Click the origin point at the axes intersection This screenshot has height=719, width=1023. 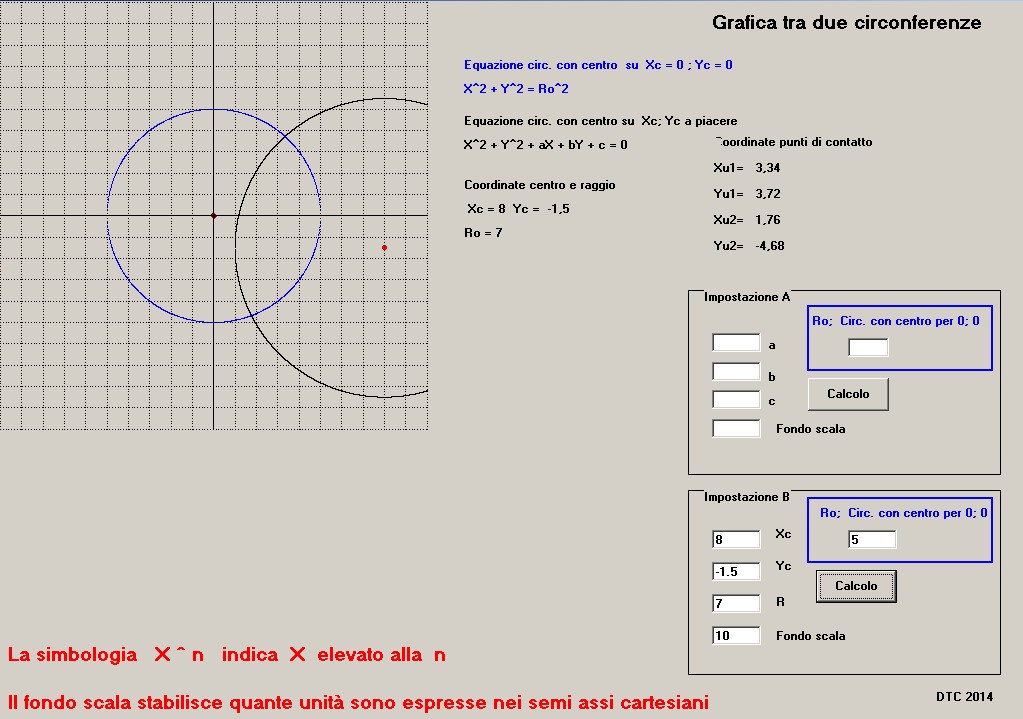click(213, 215)
